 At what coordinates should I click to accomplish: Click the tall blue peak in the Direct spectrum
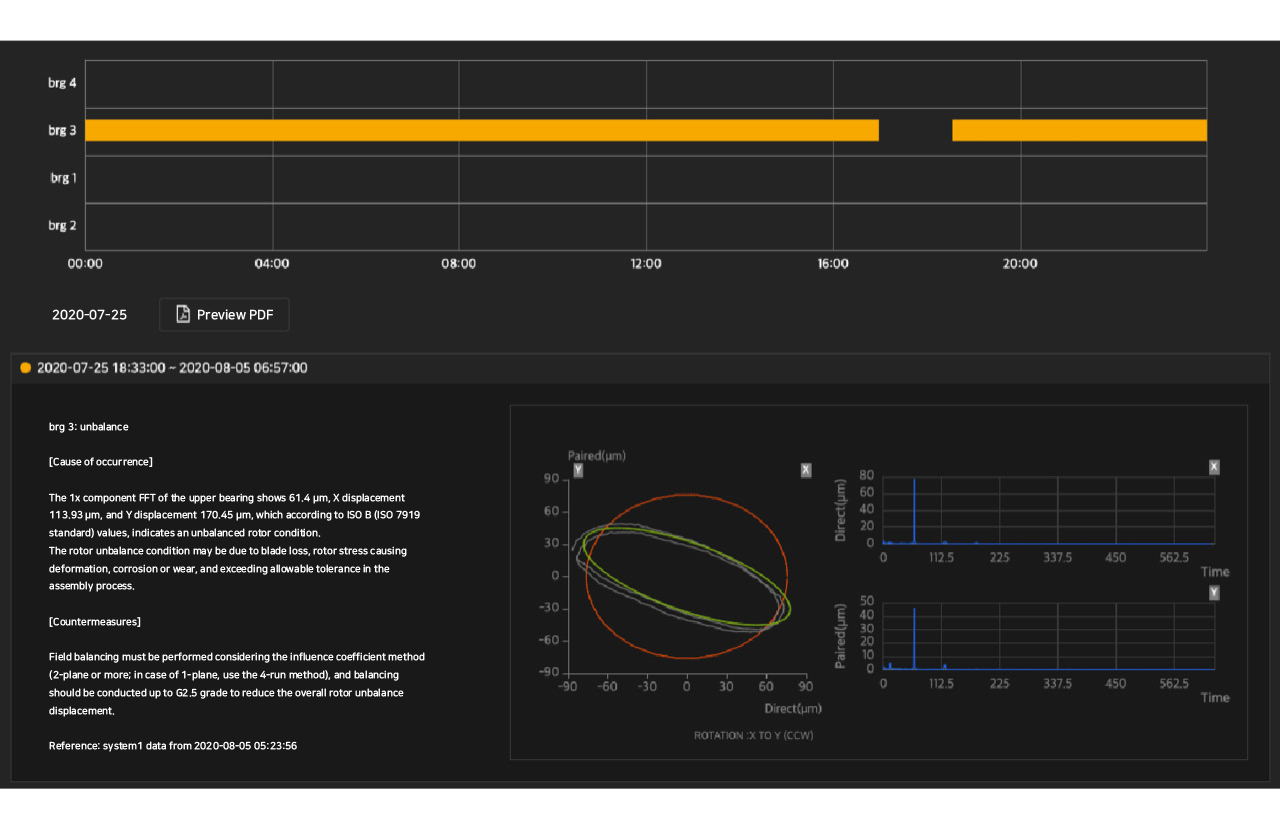914,511
